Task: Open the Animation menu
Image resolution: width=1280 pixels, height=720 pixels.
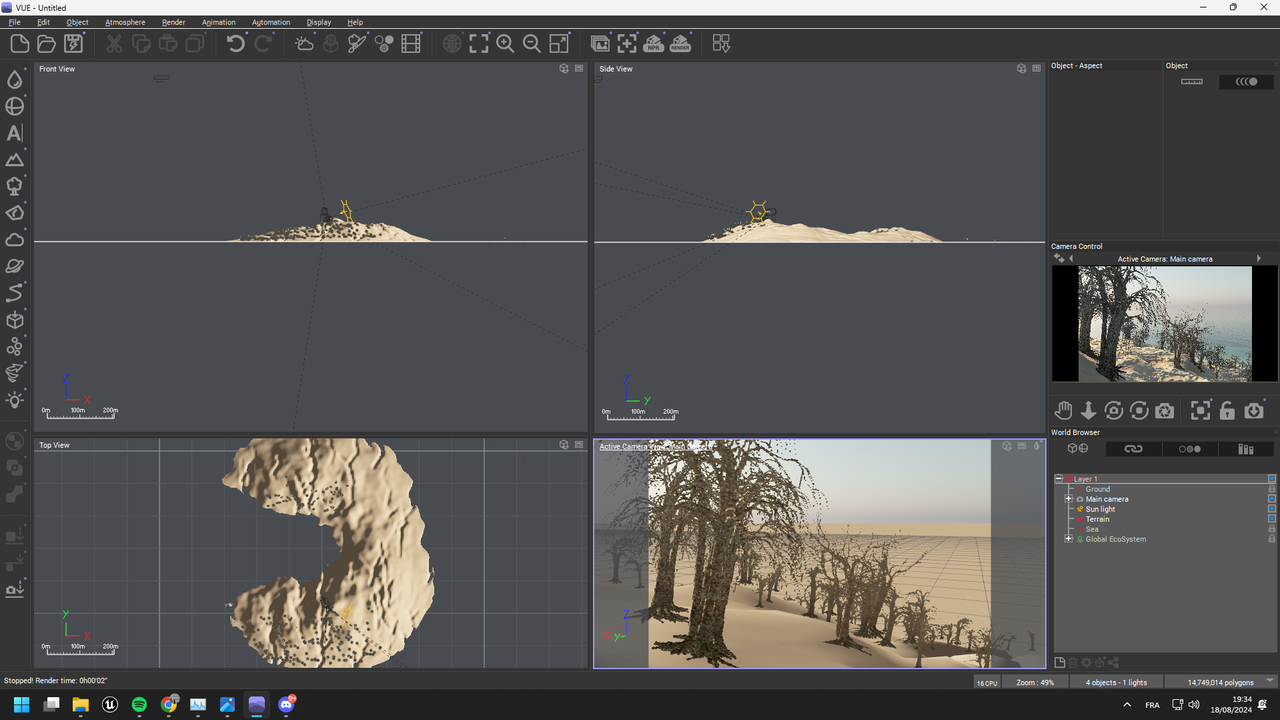Action: click(x=219, y=22)
